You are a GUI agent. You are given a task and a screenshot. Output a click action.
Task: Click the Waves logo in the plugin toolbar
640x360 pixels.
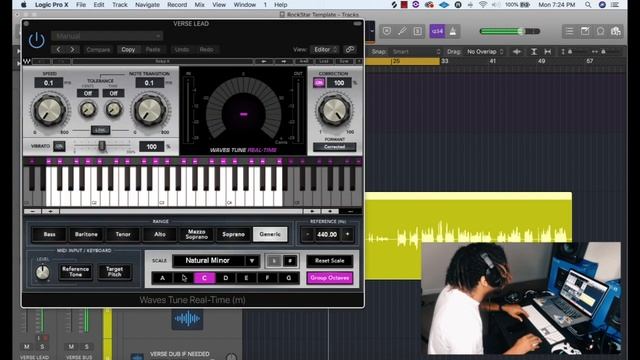pos(27,61)
